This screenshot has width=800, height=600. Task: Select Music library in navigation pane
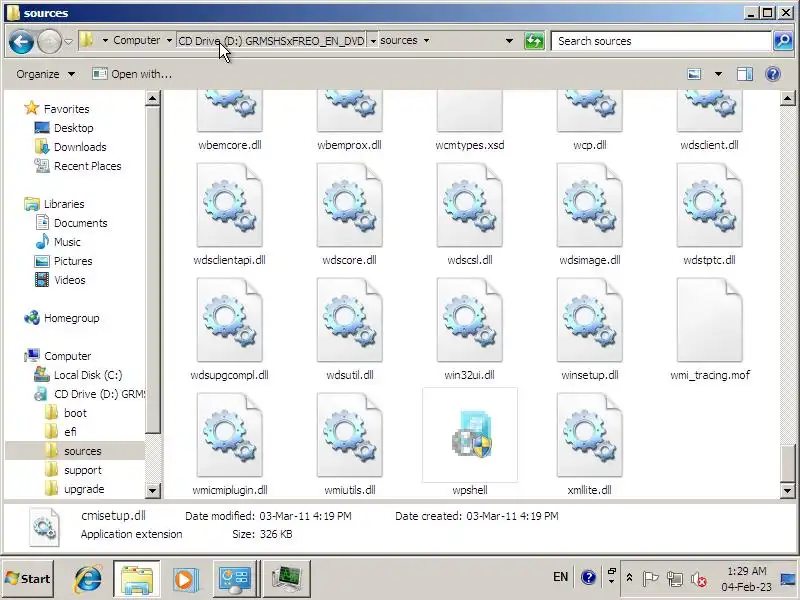pyautogui.click(x=67, y=242)
